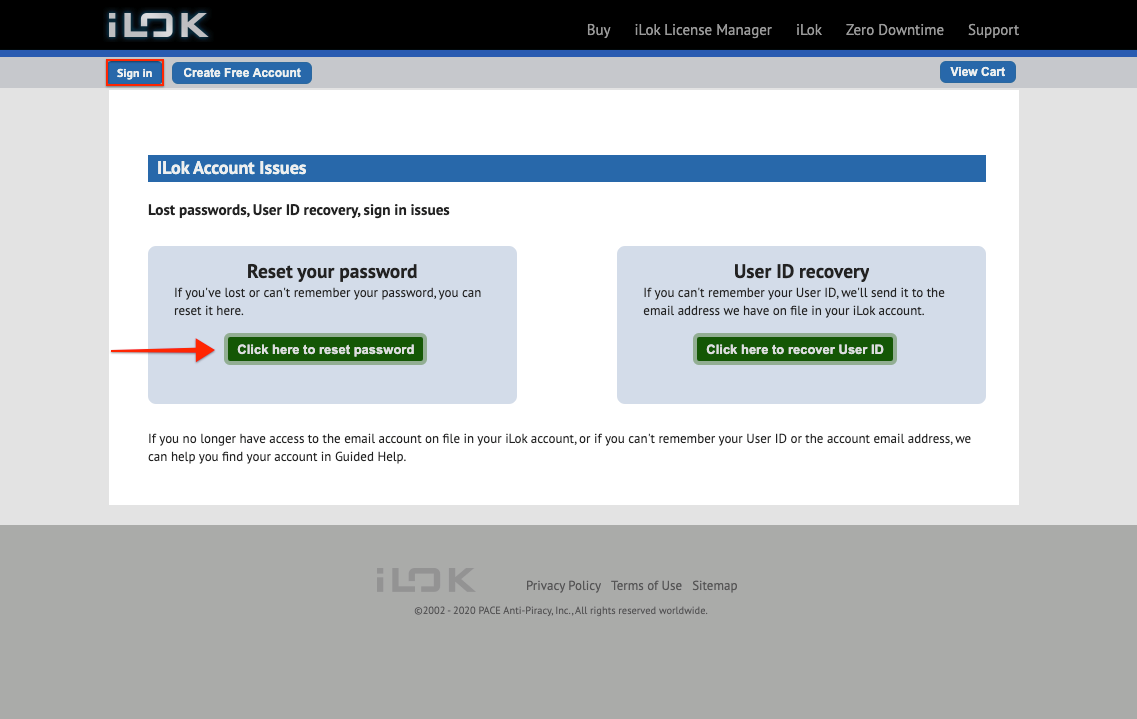Click the grey iLok logo in the footer
Viewport: 1137px width, 719px height.
point(425,580)
